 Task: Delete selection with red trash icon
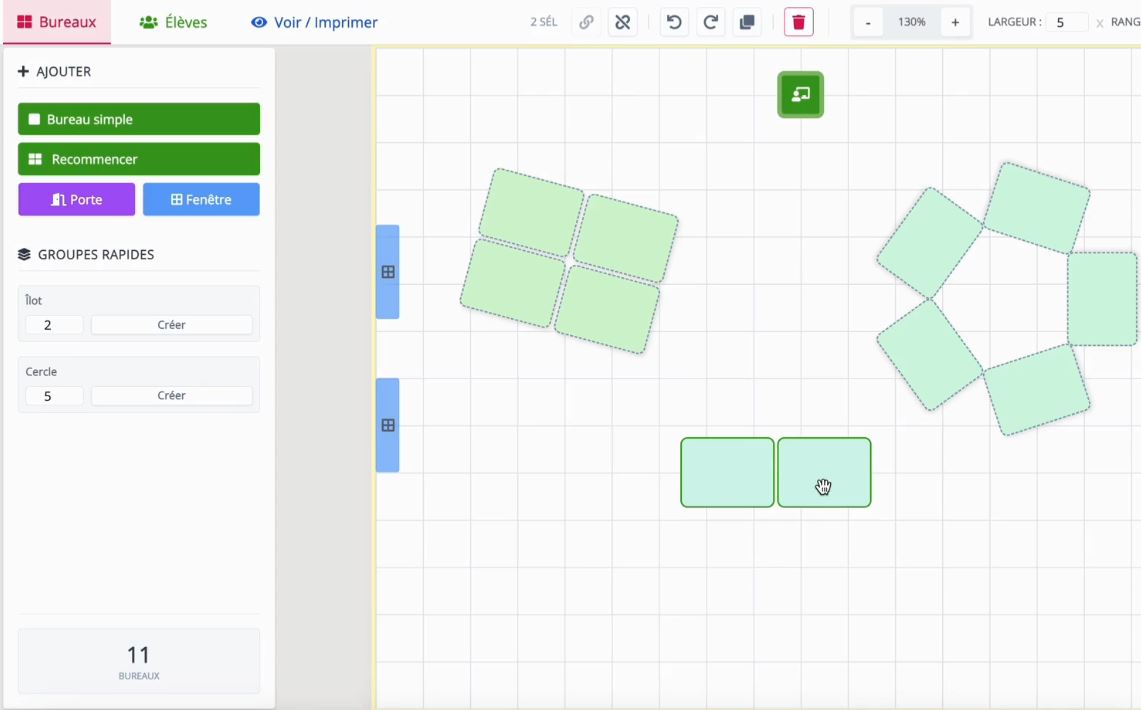pyautogui.click(x=799, y=22)
